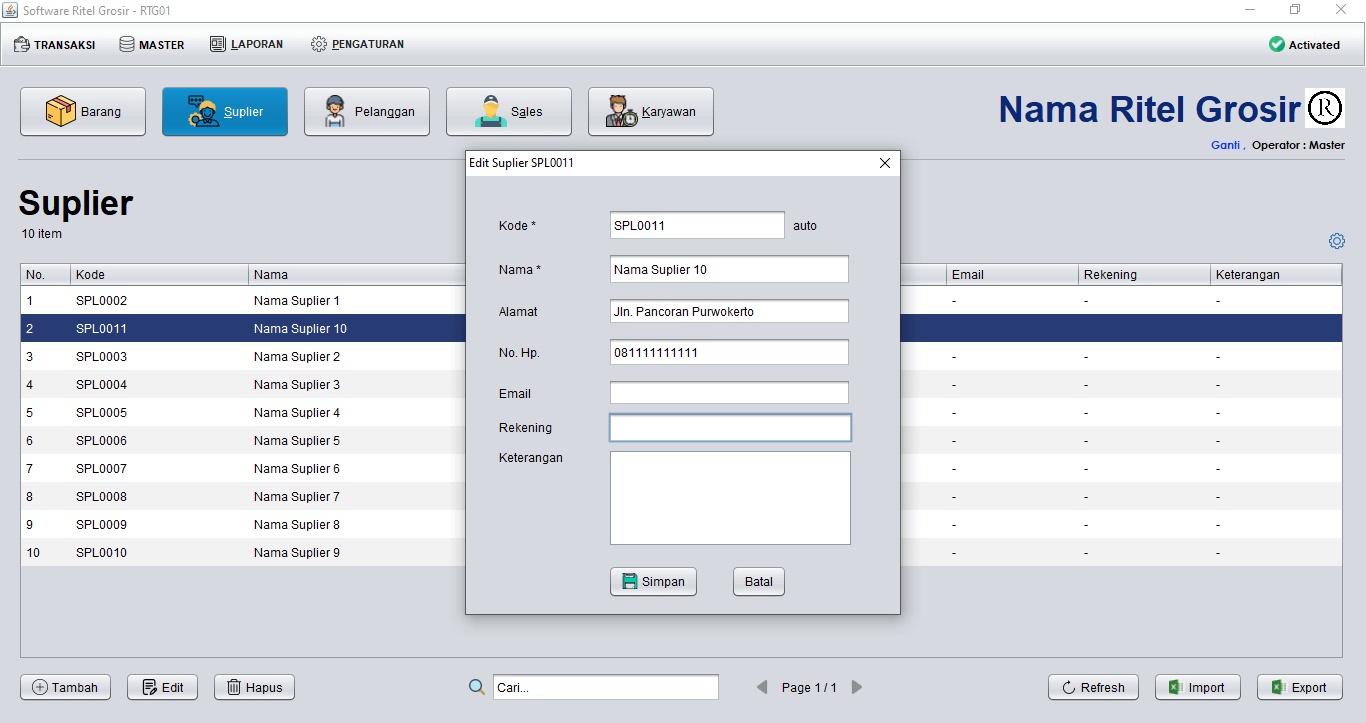Cancel editing with Batal button

pos(758,582)
